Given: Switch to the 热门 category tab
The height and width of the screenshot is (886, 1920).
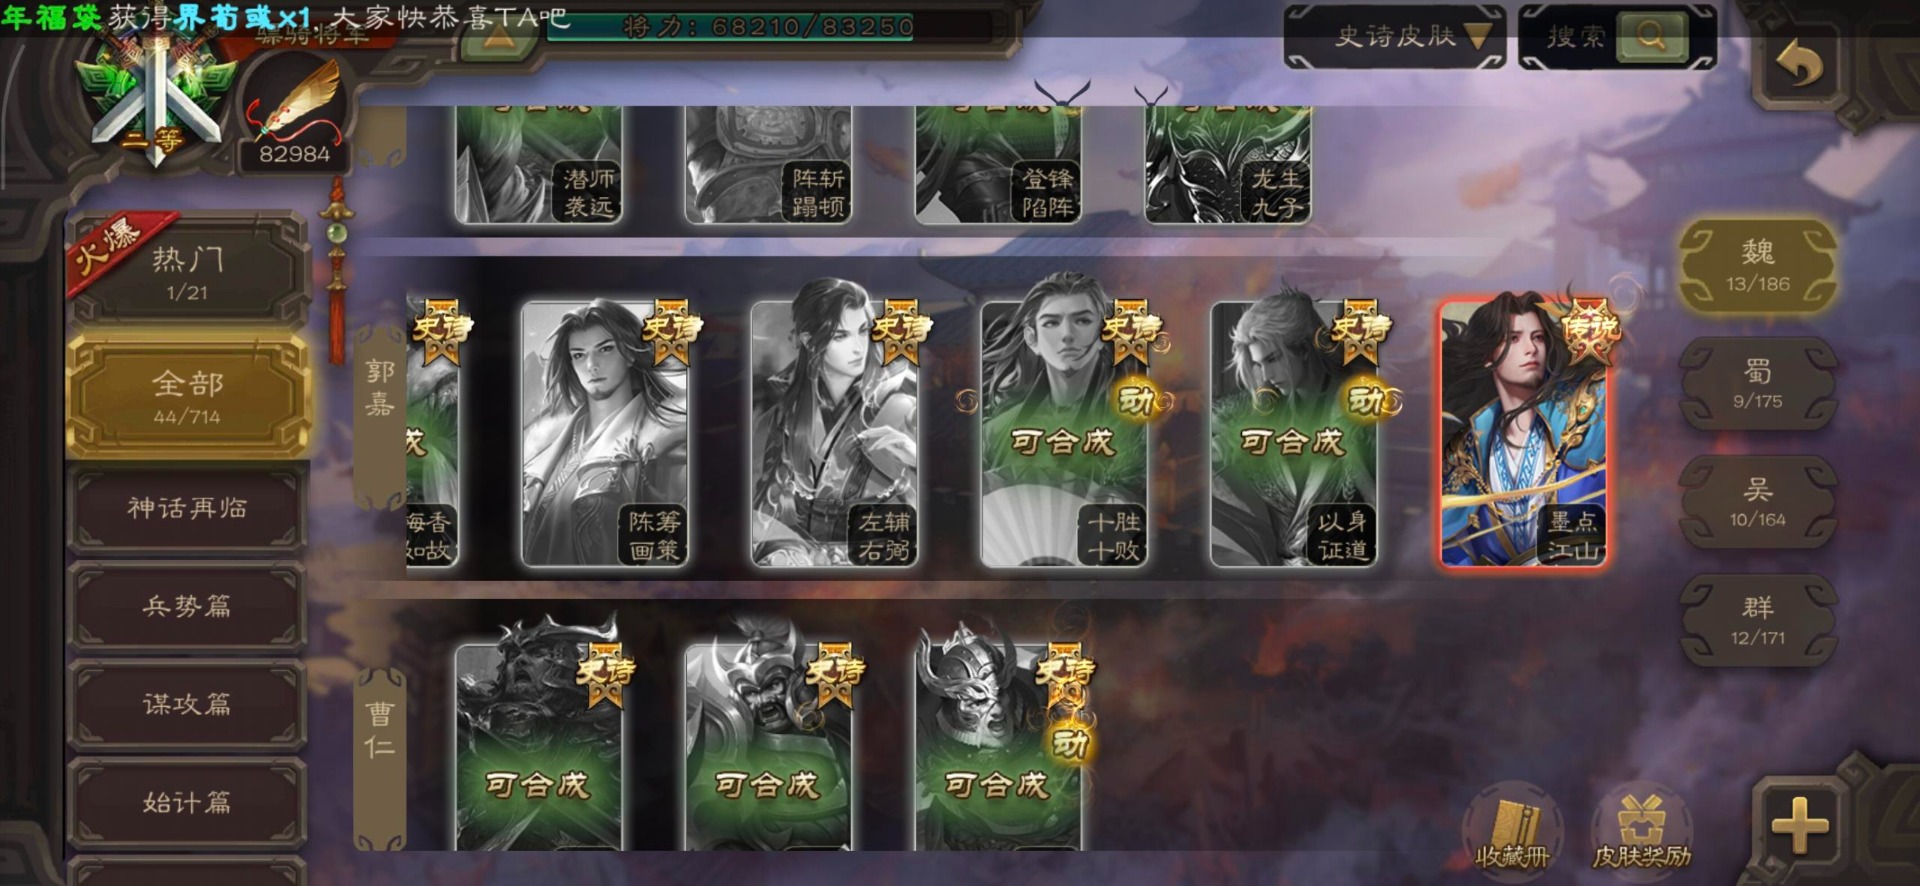Looking at the screenshot, I should 187,272.
